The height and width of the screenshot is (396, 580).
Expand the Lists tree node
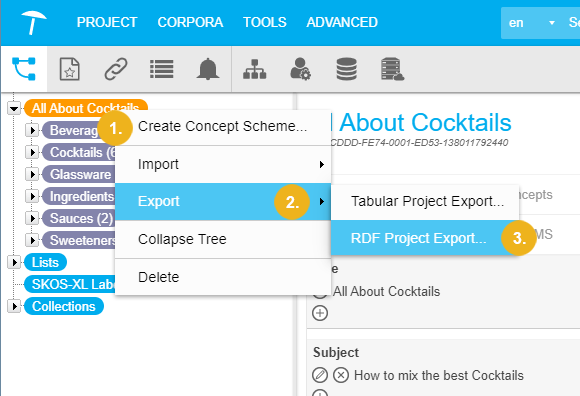click(x=14, y=263)
